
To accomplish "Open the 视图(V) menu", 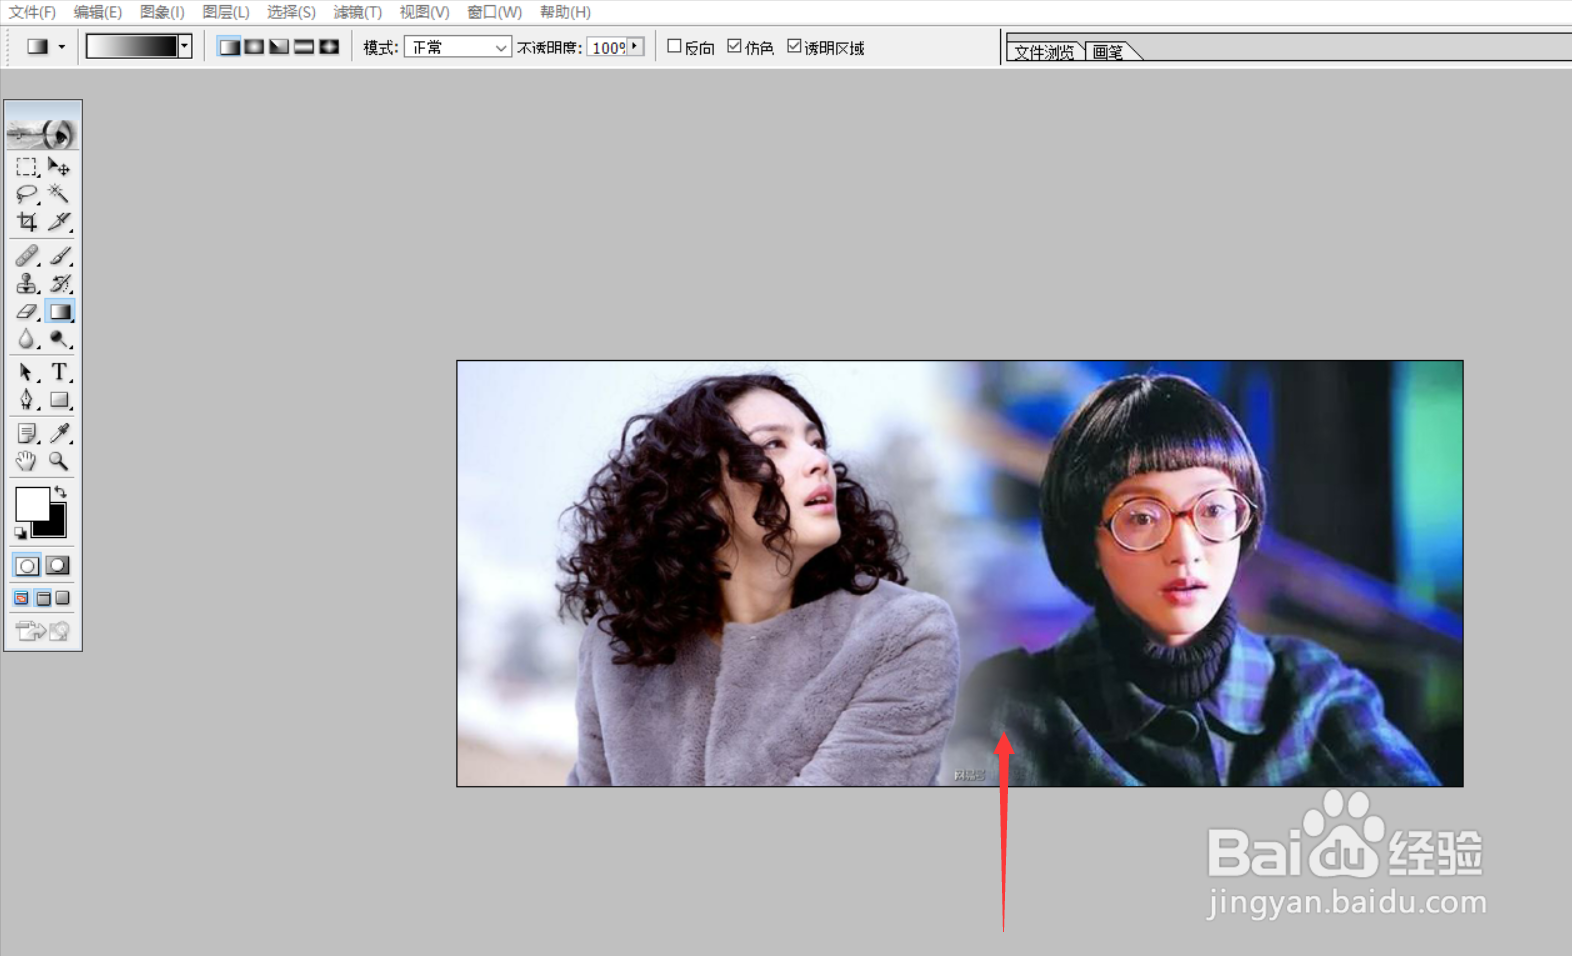I will [424, 12].
